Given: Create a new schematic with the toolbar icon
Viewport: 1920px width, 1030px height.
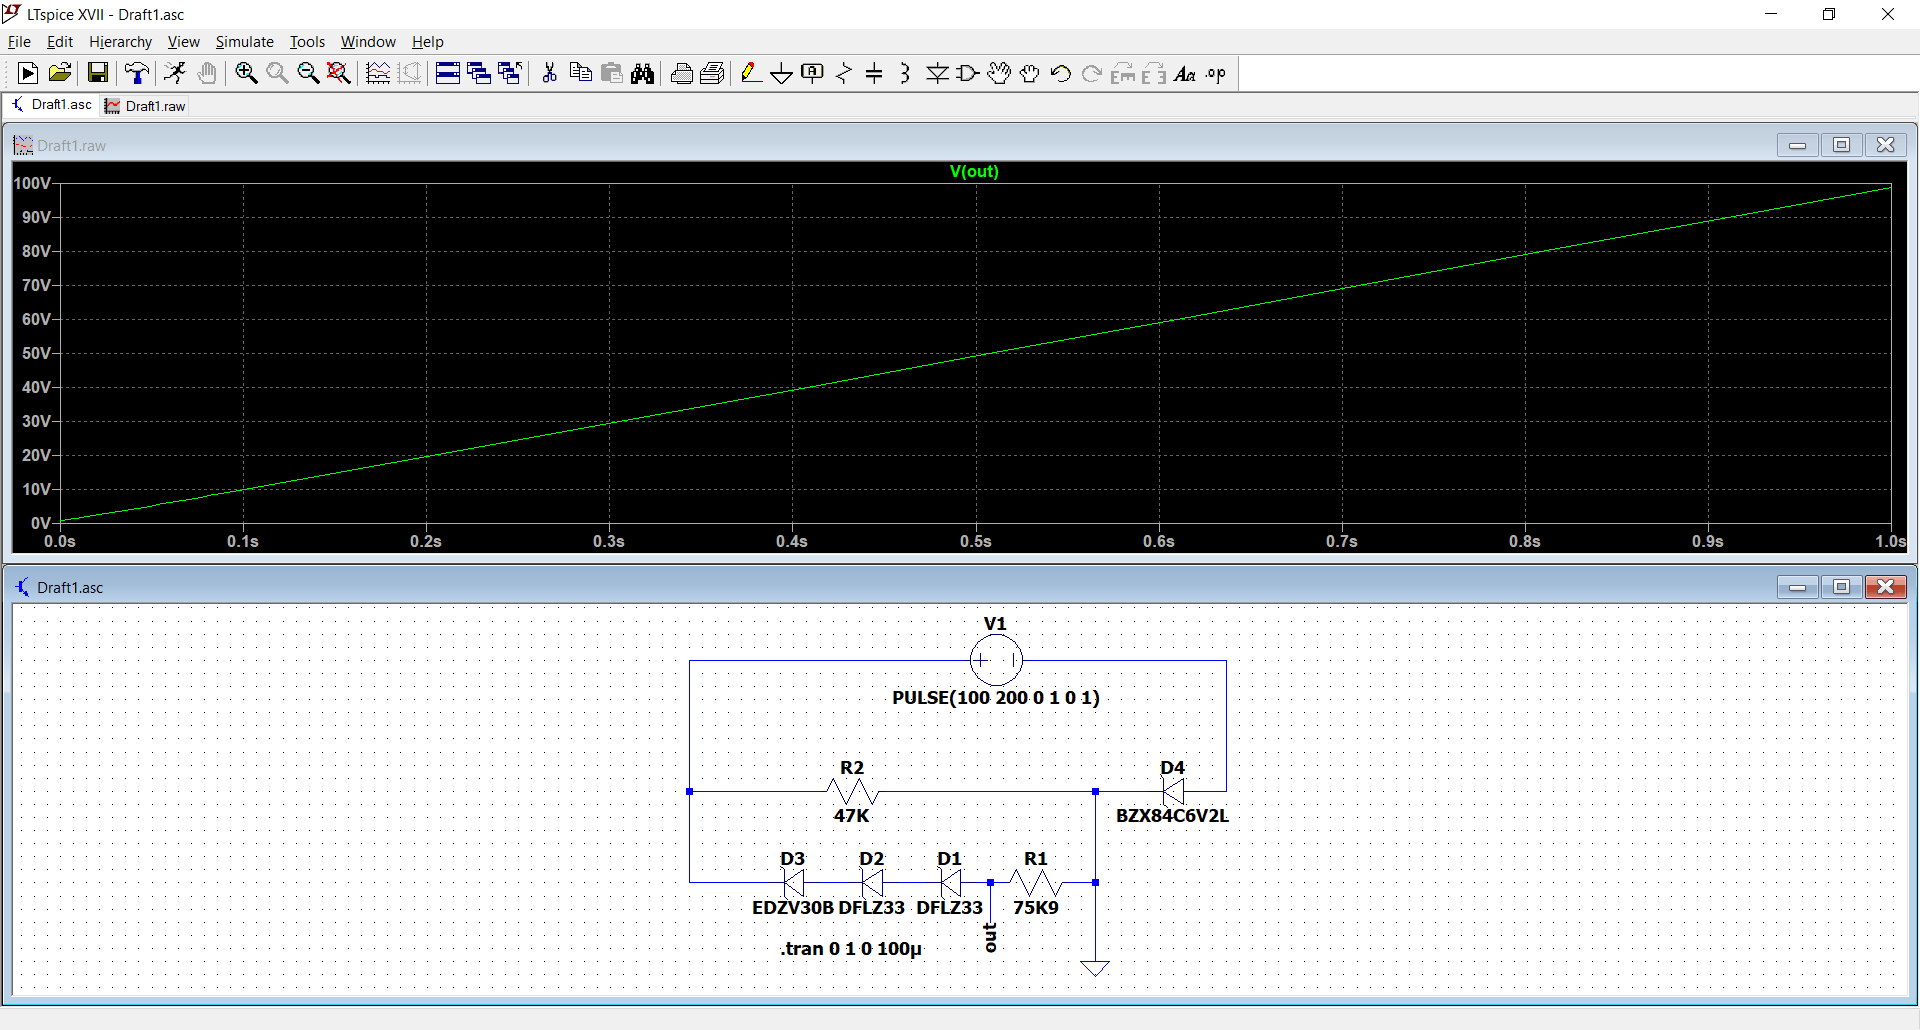Looking at the screenshot, I should [x=28, y=73].
